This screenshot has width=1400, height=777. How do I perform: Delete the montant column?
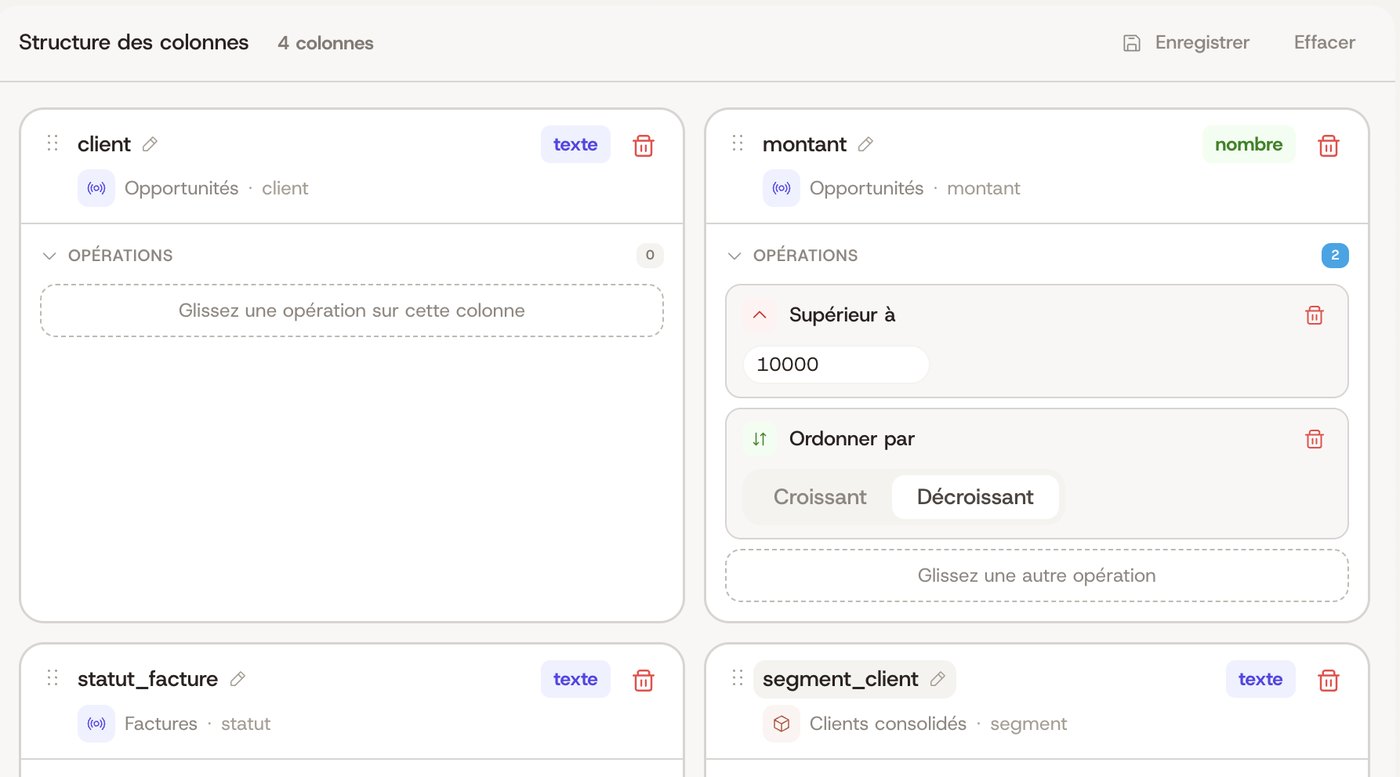1328,145
